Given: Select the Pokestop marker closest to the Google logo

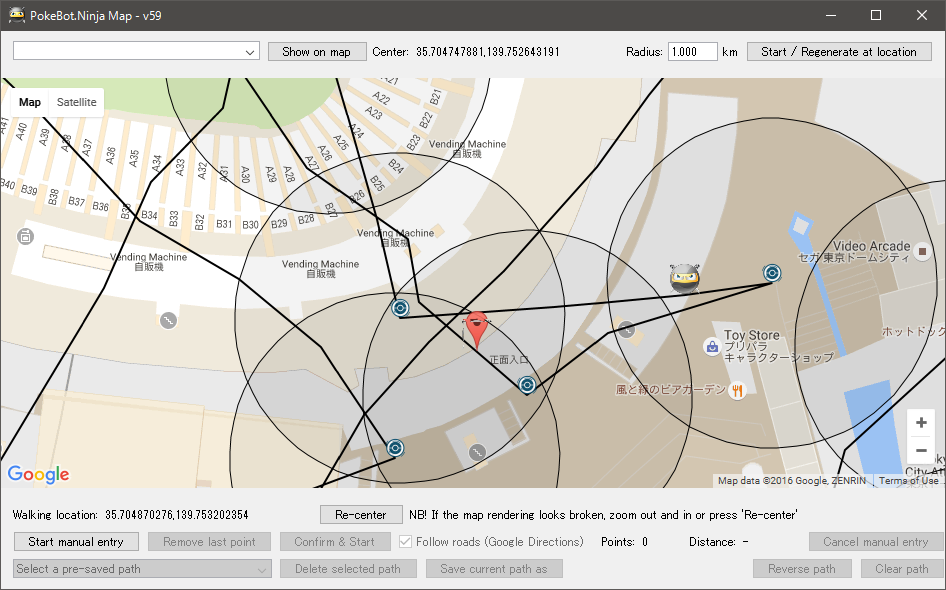Looking at the screenshot, I should (395, 448).
